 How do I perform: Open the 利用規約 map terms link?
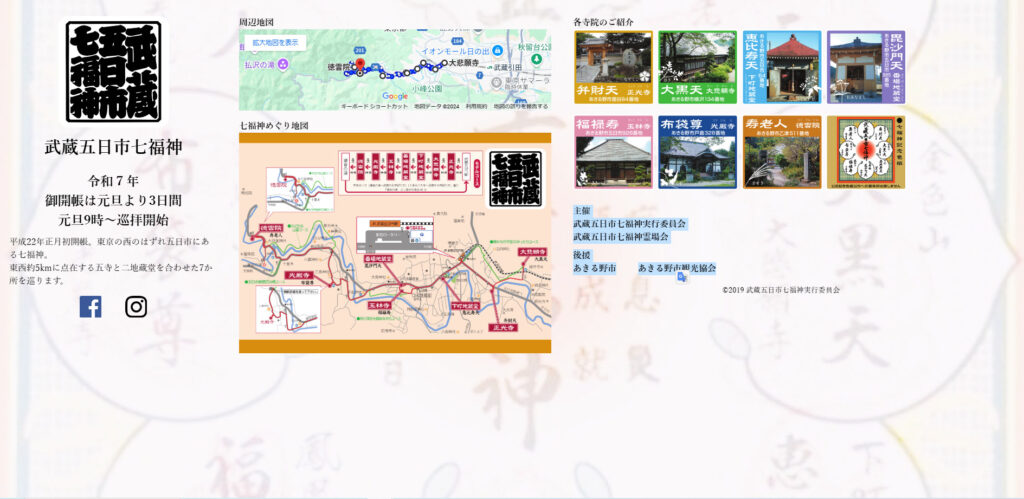point(477,106)
